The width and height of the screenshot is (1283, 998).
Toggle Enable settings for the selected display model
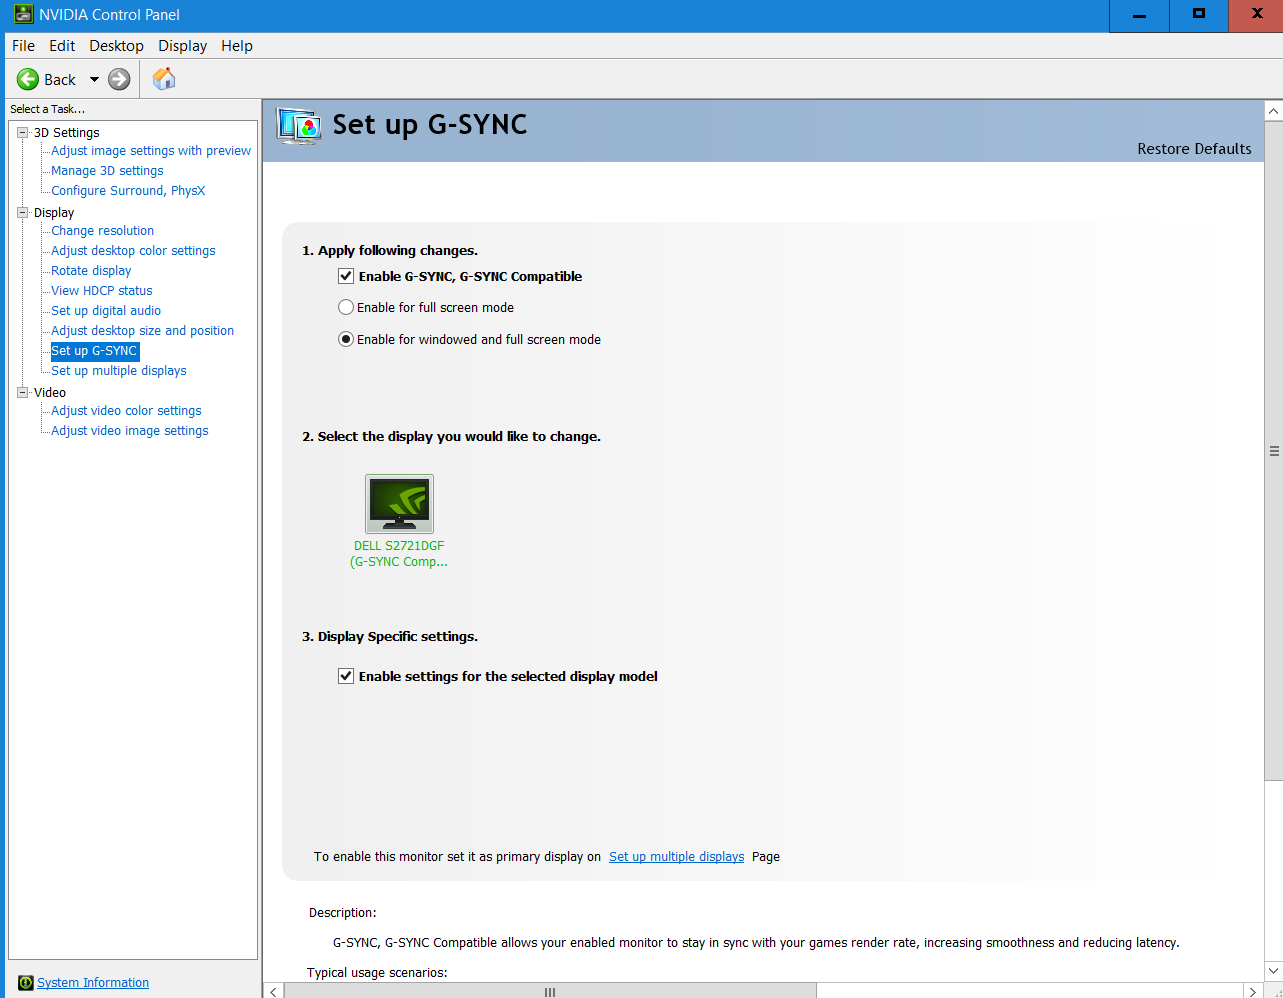click(x=346, y=676)
